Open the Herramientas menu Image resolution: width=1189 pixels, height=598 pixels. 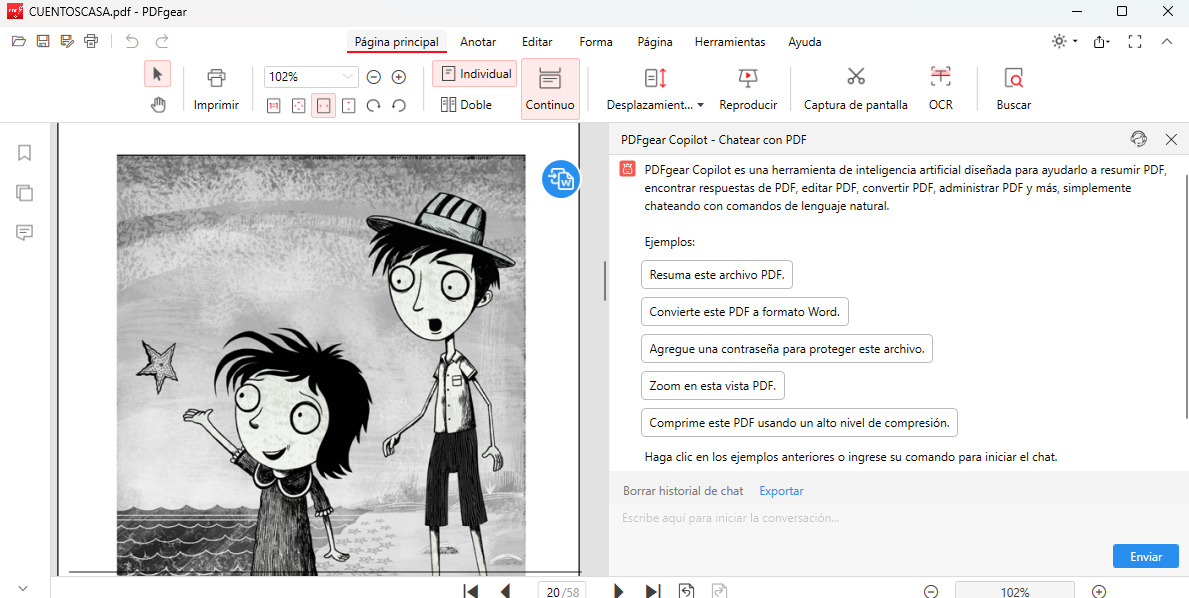[x=729, y=42]
